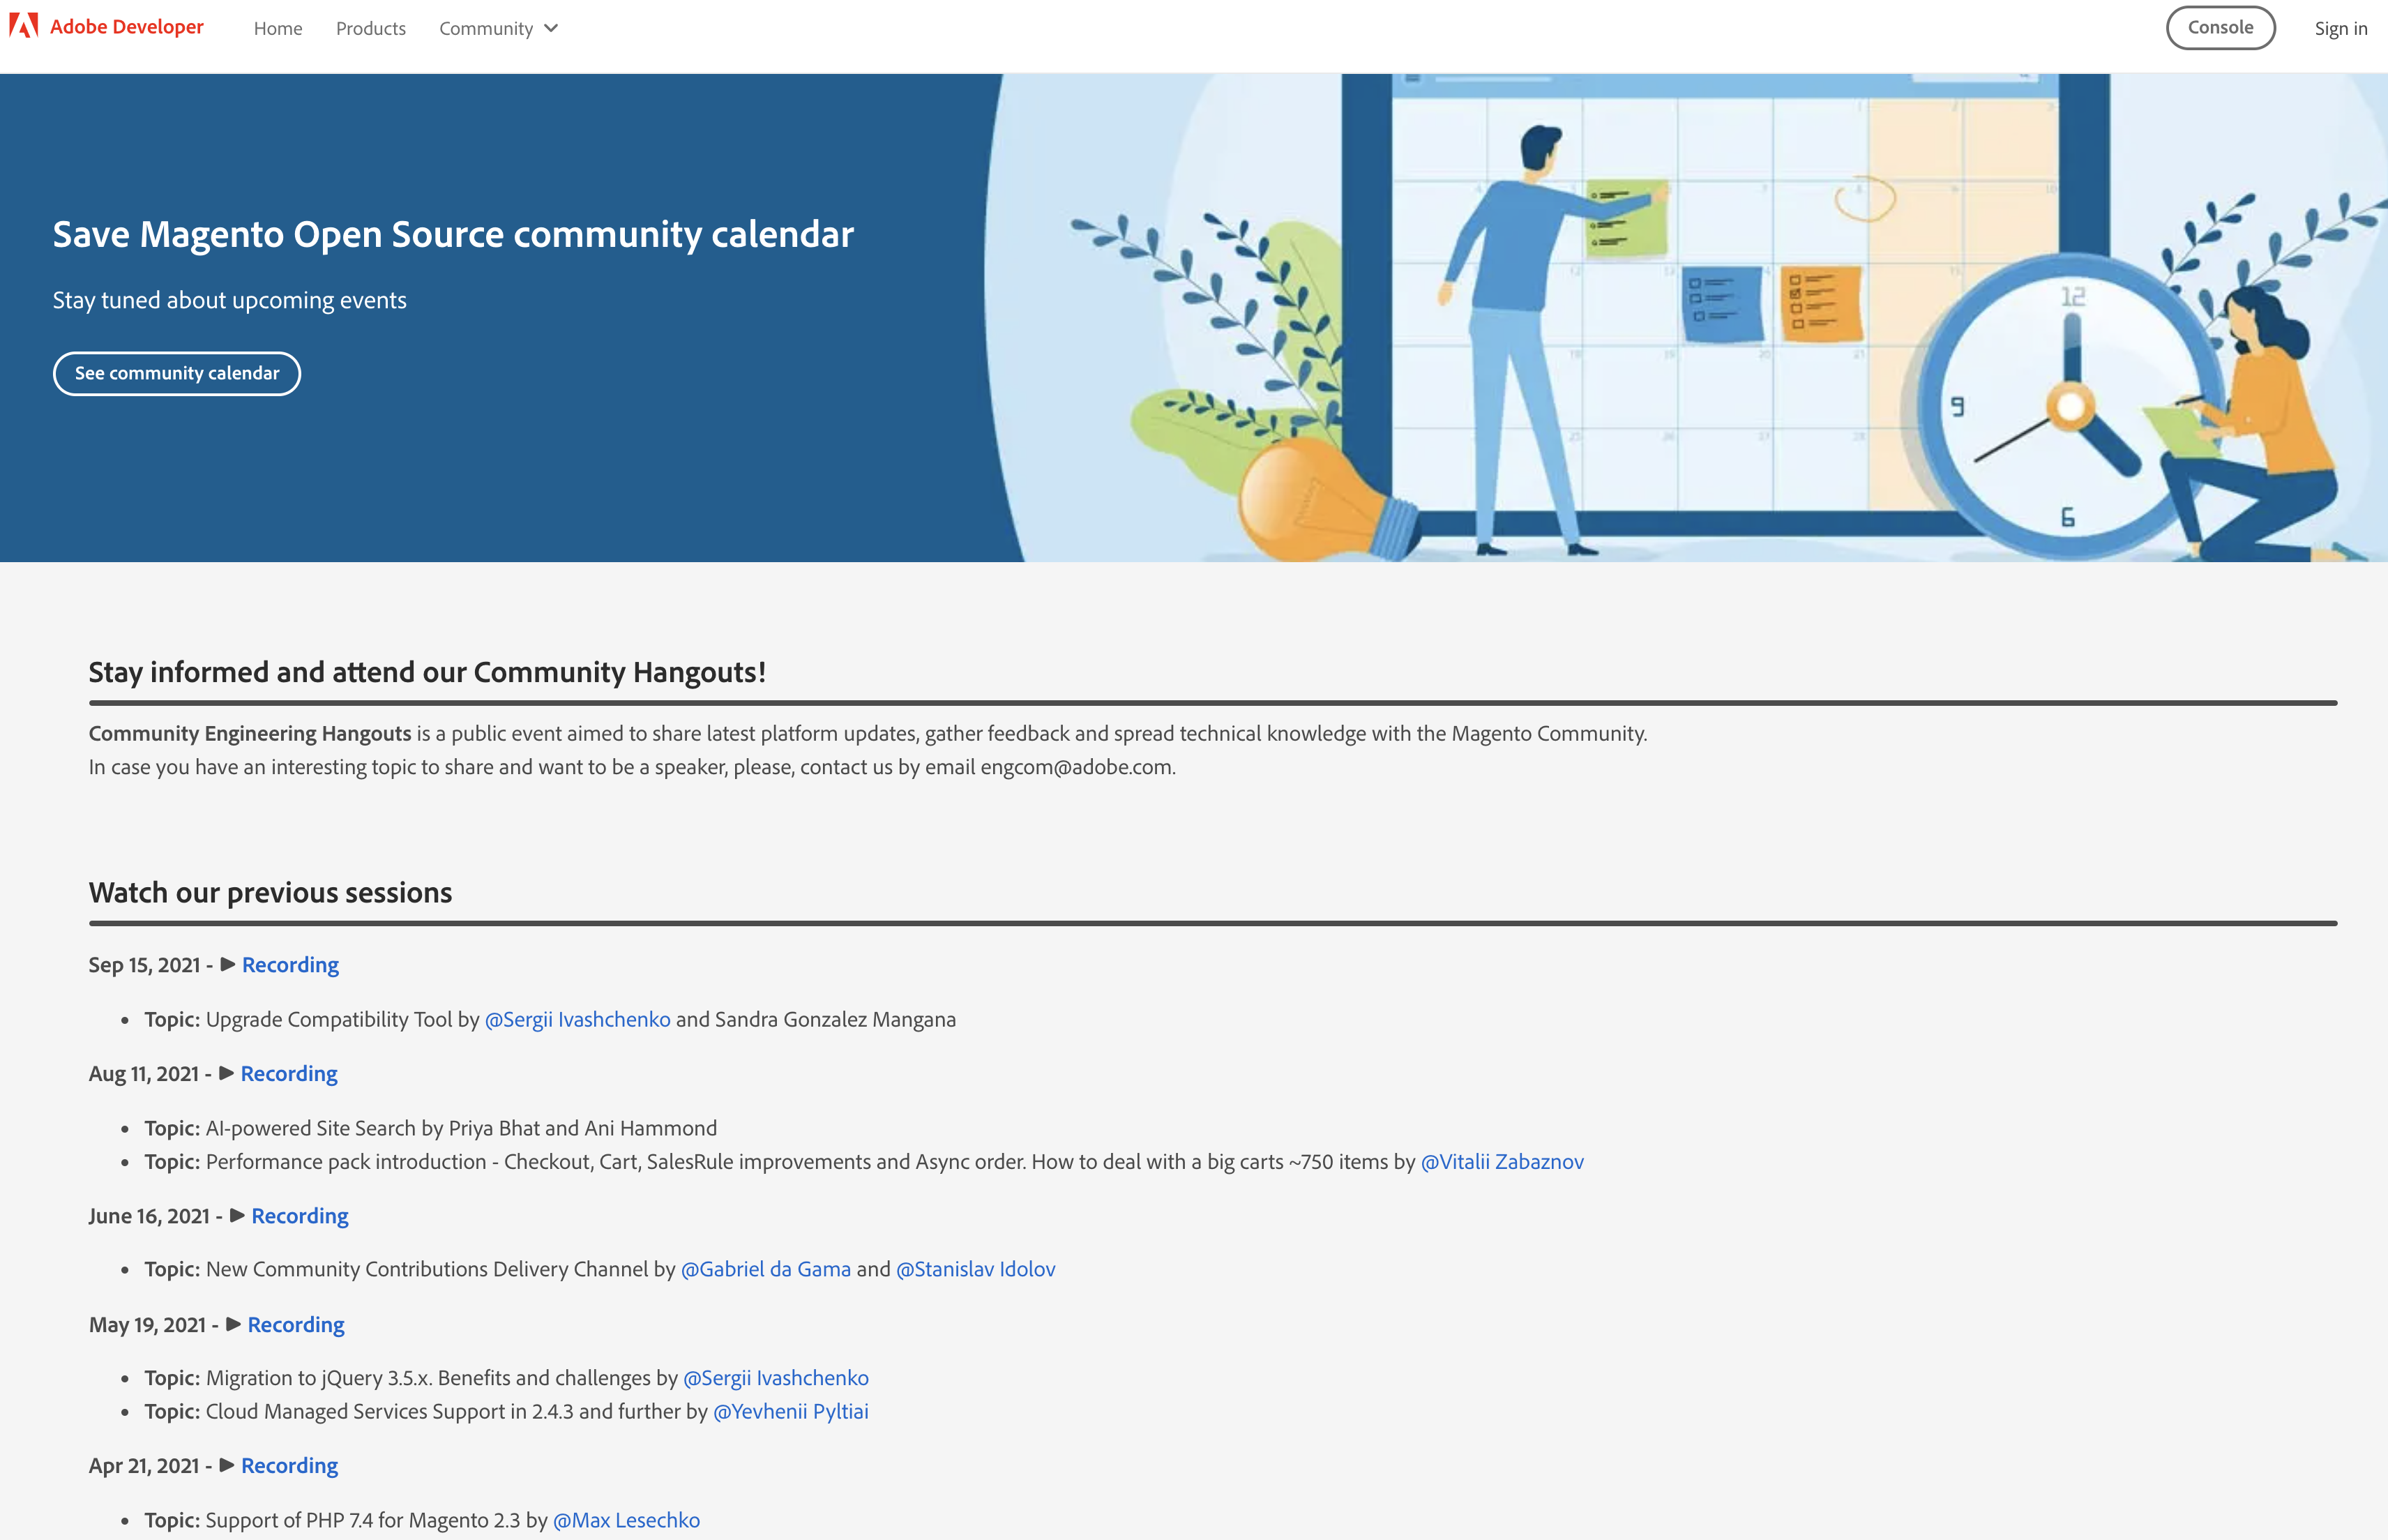This screenshot has width=2388, height=1540.
Task: Open @Vitalii Zabaznov's profile link
Action: (1502, 1161)
